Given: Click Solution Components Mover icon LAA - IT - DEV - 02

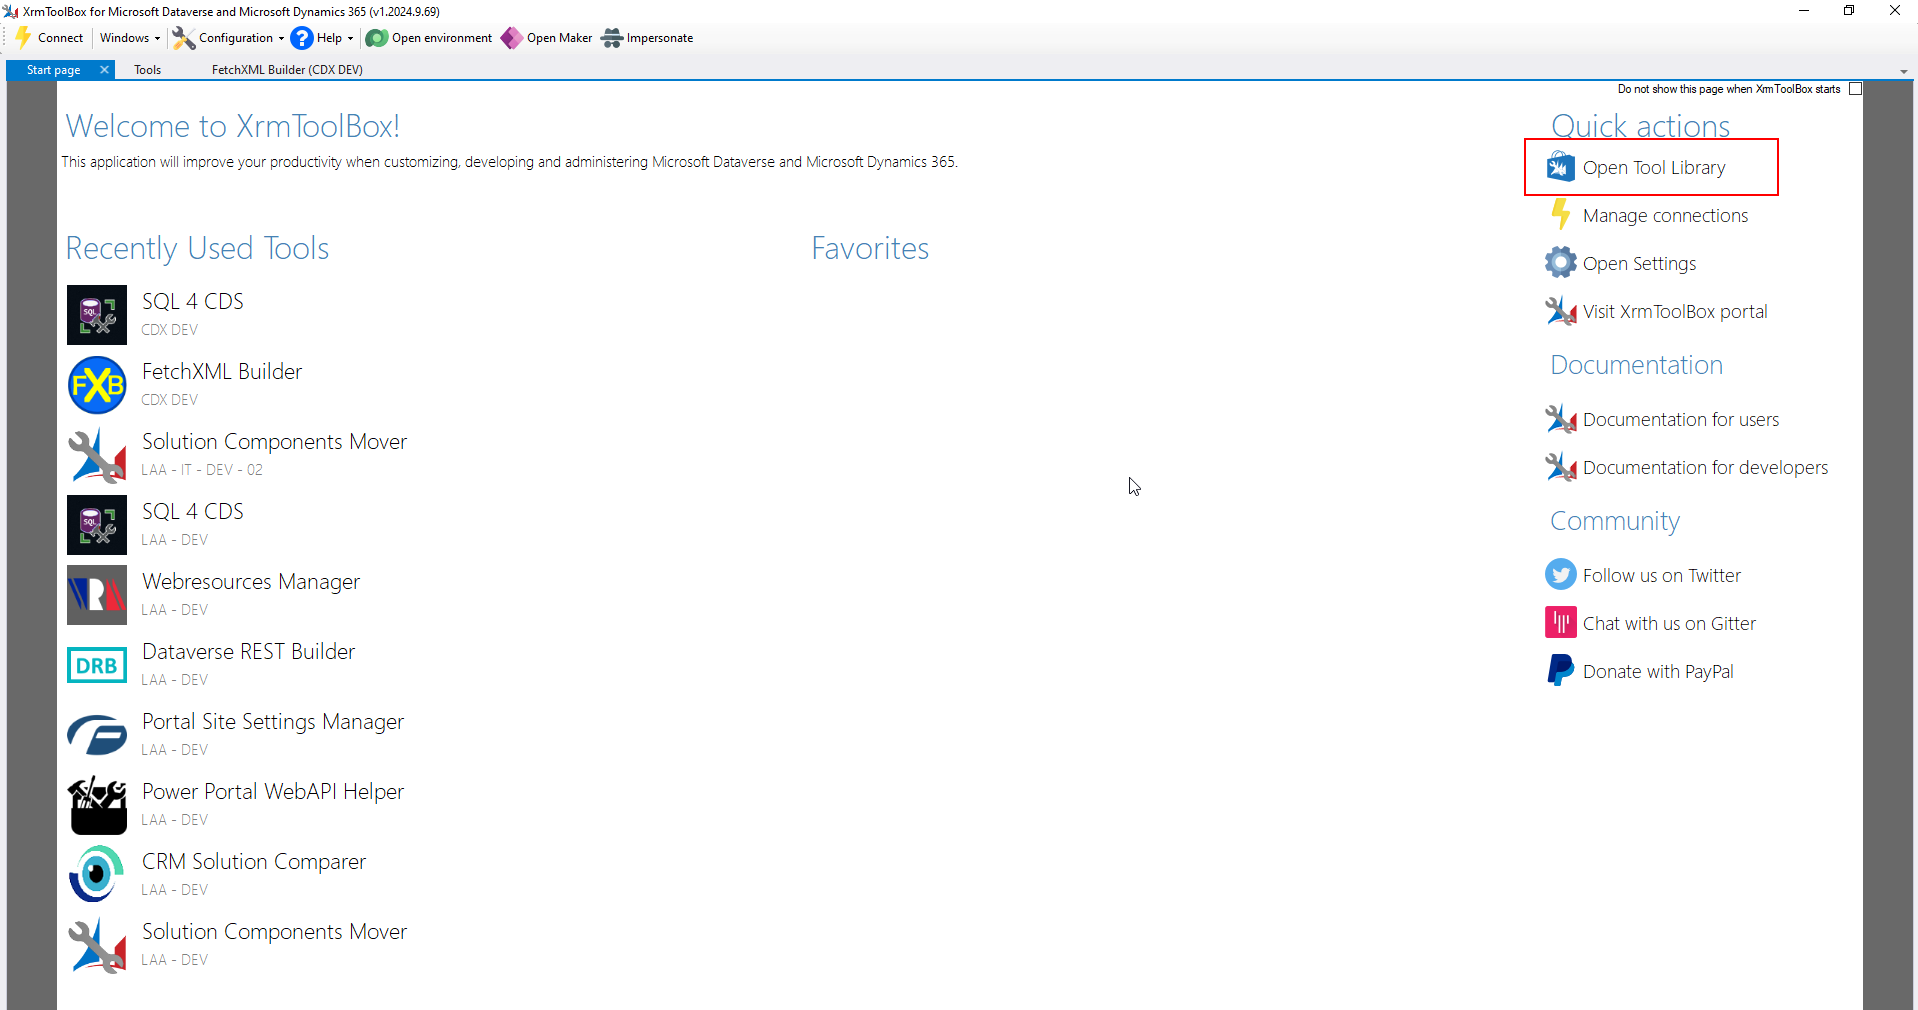Looking at the screenshot, I should click(x=97, y=455).
